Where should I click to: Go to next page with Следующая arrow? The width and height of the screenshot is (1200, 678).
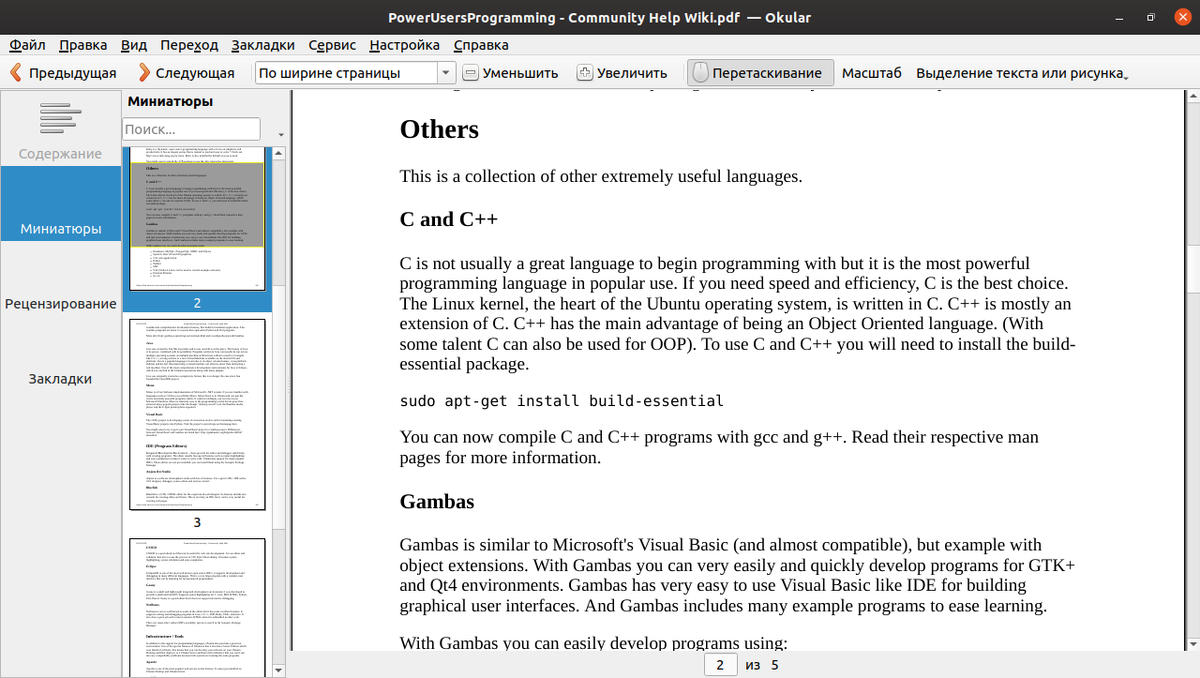[144, 73]
